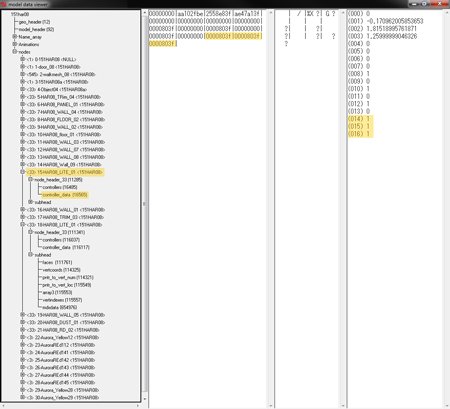This screenshot has height=409, width=450.
Task: Expand the 8-HAR08_FLOOR_02 node
Action: coord(23,119)
